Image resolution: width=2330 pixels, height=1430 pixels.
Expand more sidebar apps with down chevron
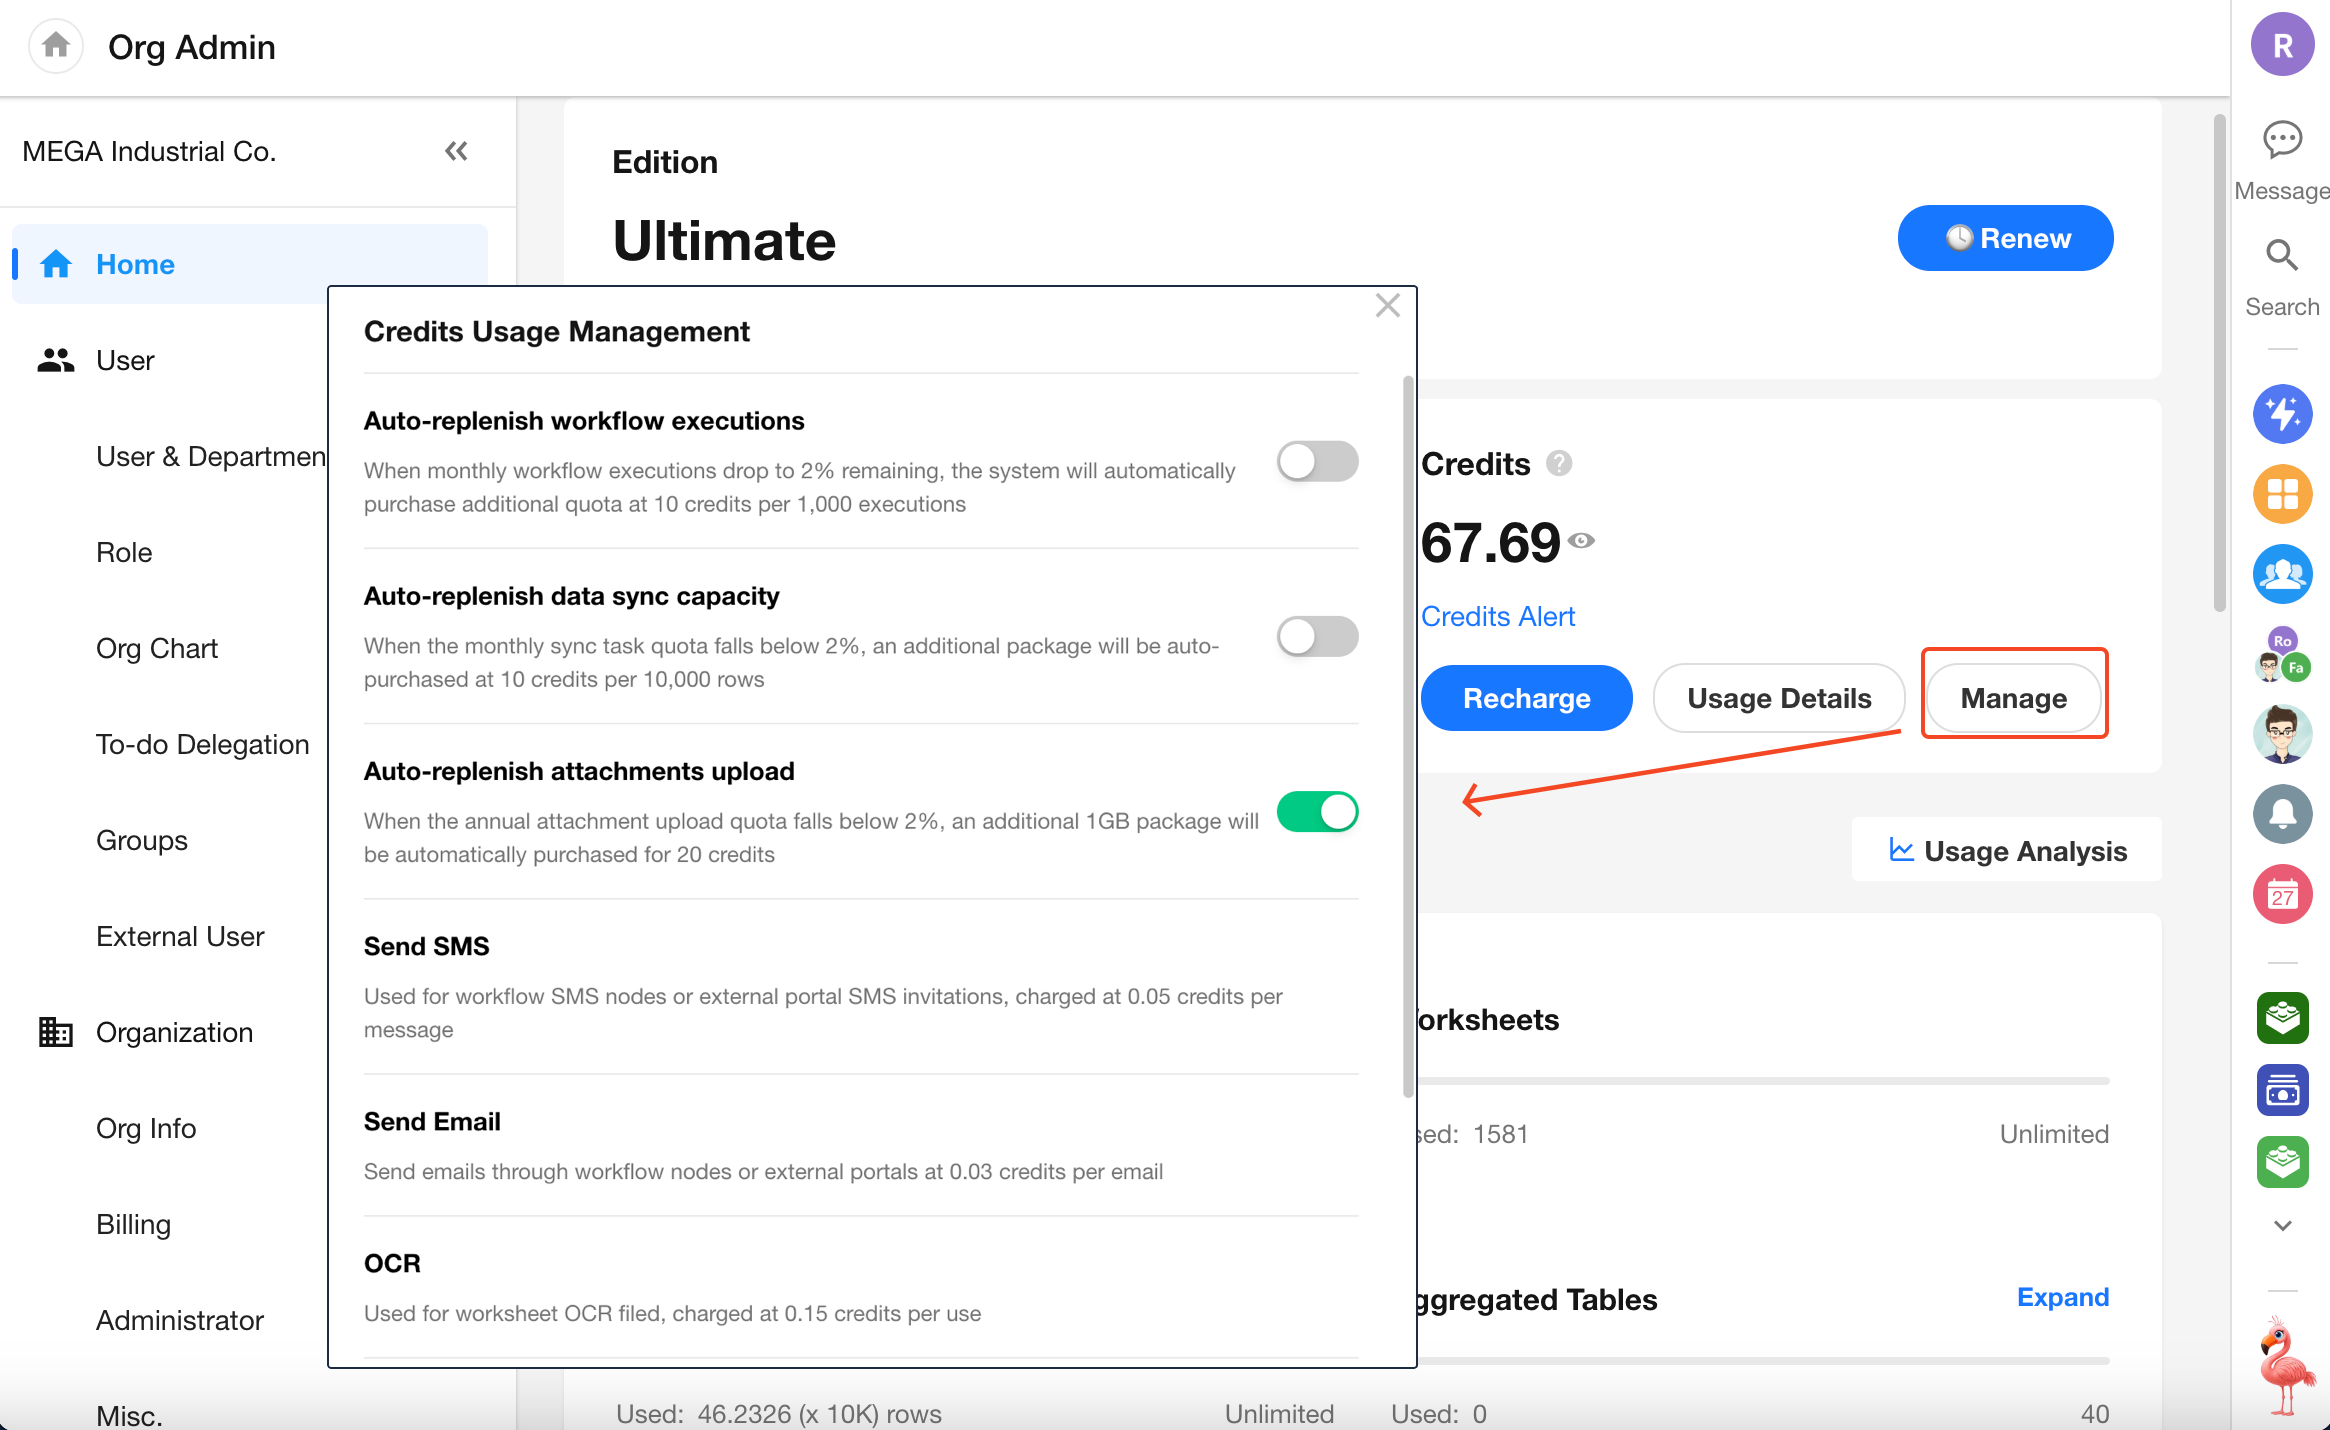pos(2282,1225)
